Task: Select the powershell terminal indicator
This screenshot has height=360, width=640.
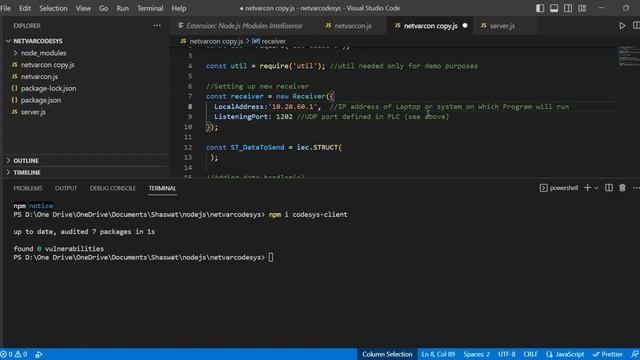Action: 559,188
